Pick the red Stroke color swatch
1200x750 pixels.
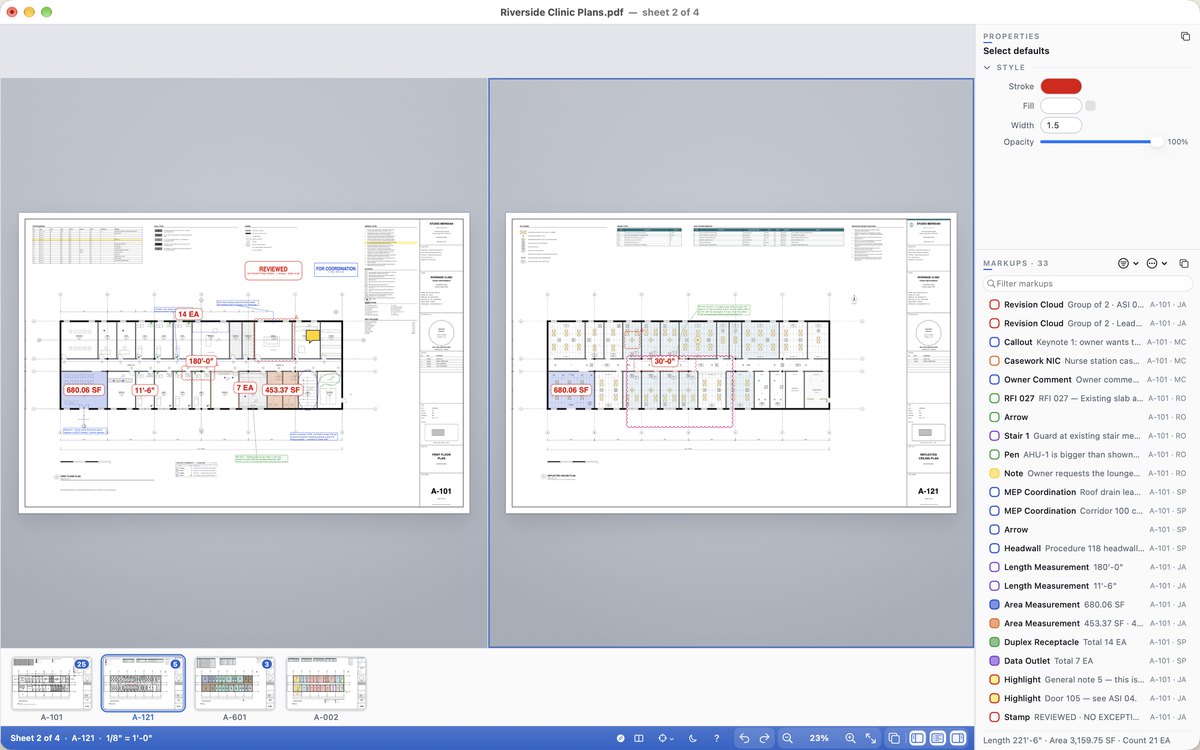1061,87
